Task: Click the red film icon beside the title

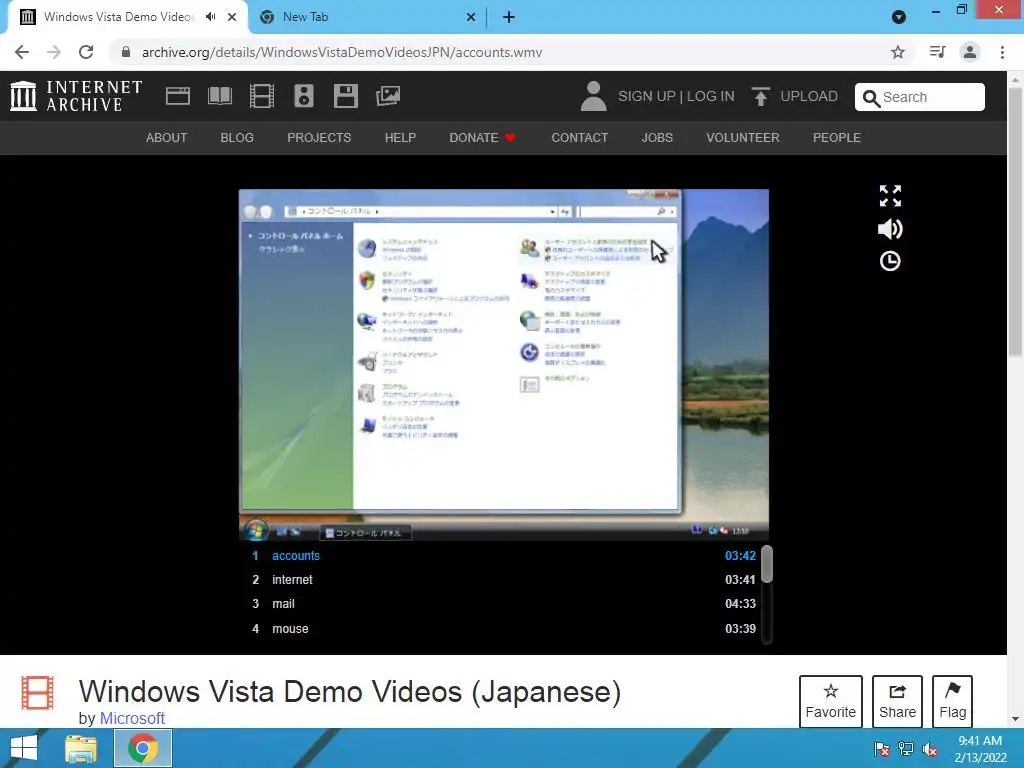Action: click(x=37, y=692)
